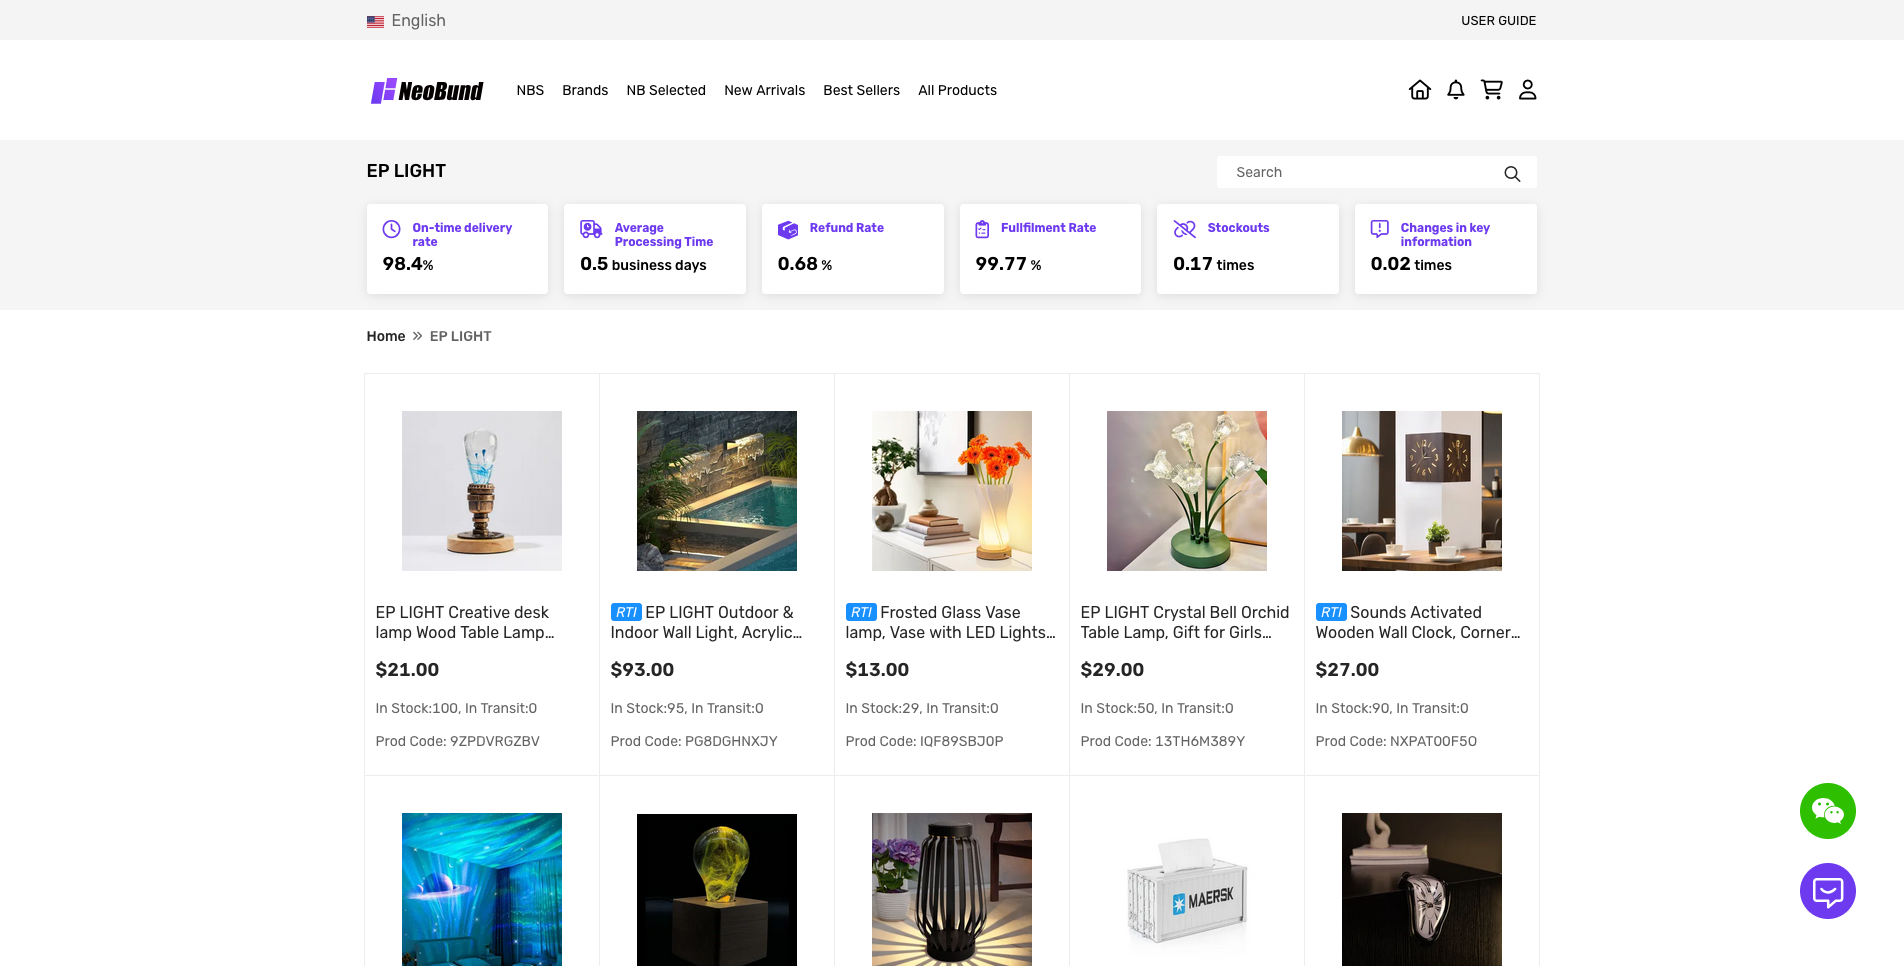
Task: Open frosted vase with orange flowers thumbnail
Action: 952,491
